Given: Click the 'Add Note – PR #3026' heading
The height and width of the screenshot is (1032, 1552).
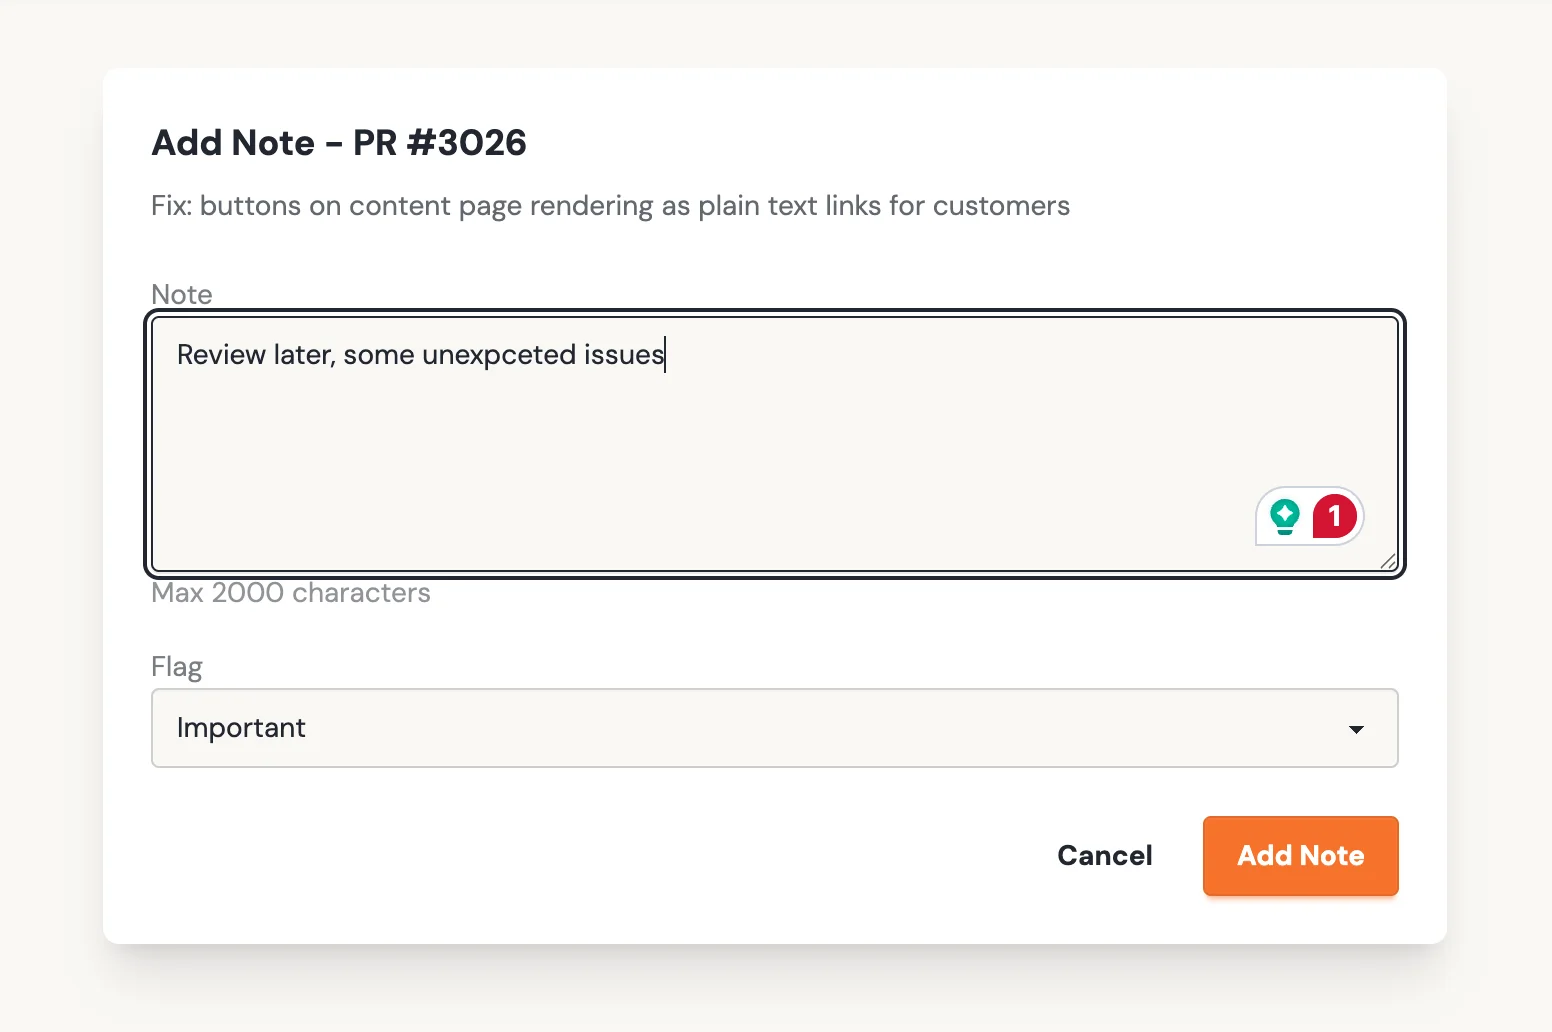Looking at the screenshot, I should [x=339, y=143].
